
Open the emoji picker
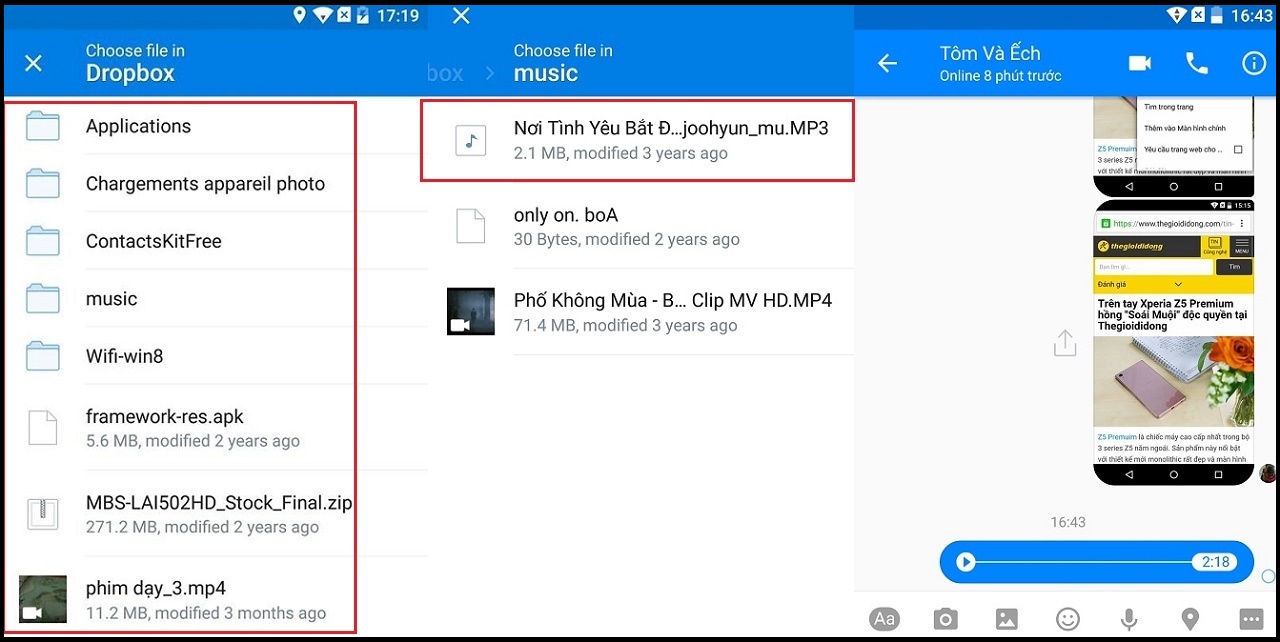pos(1068,619)
